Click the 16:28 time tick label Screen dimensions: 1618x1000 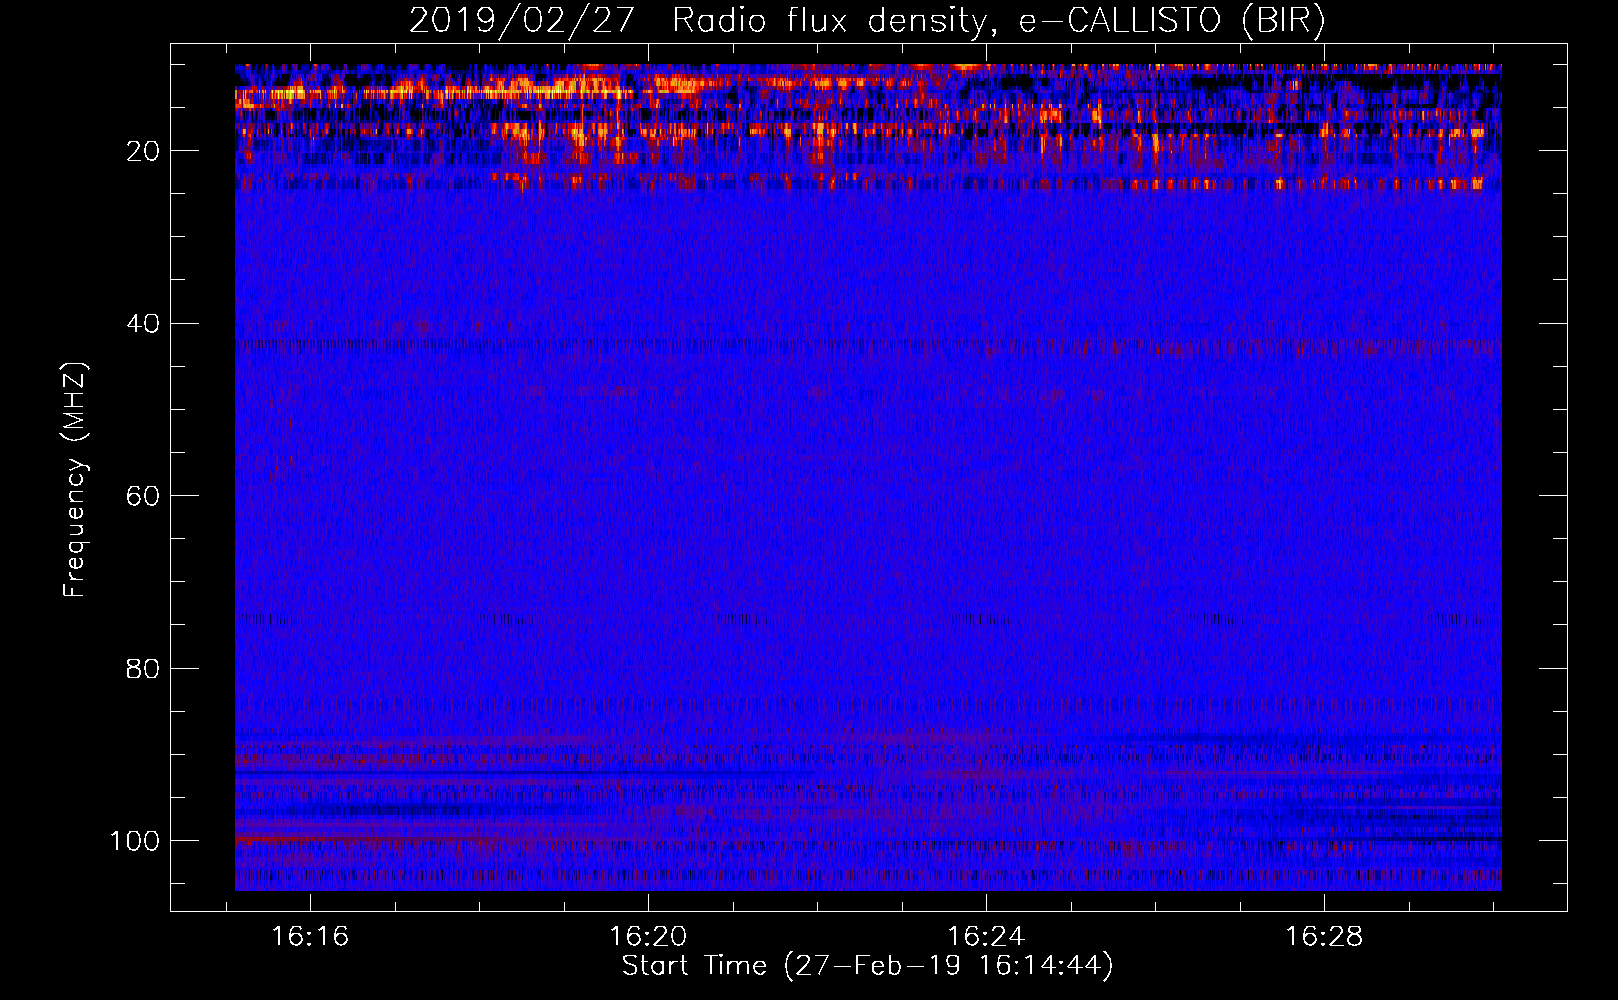pyautogui.click(x=1324, y=936)
